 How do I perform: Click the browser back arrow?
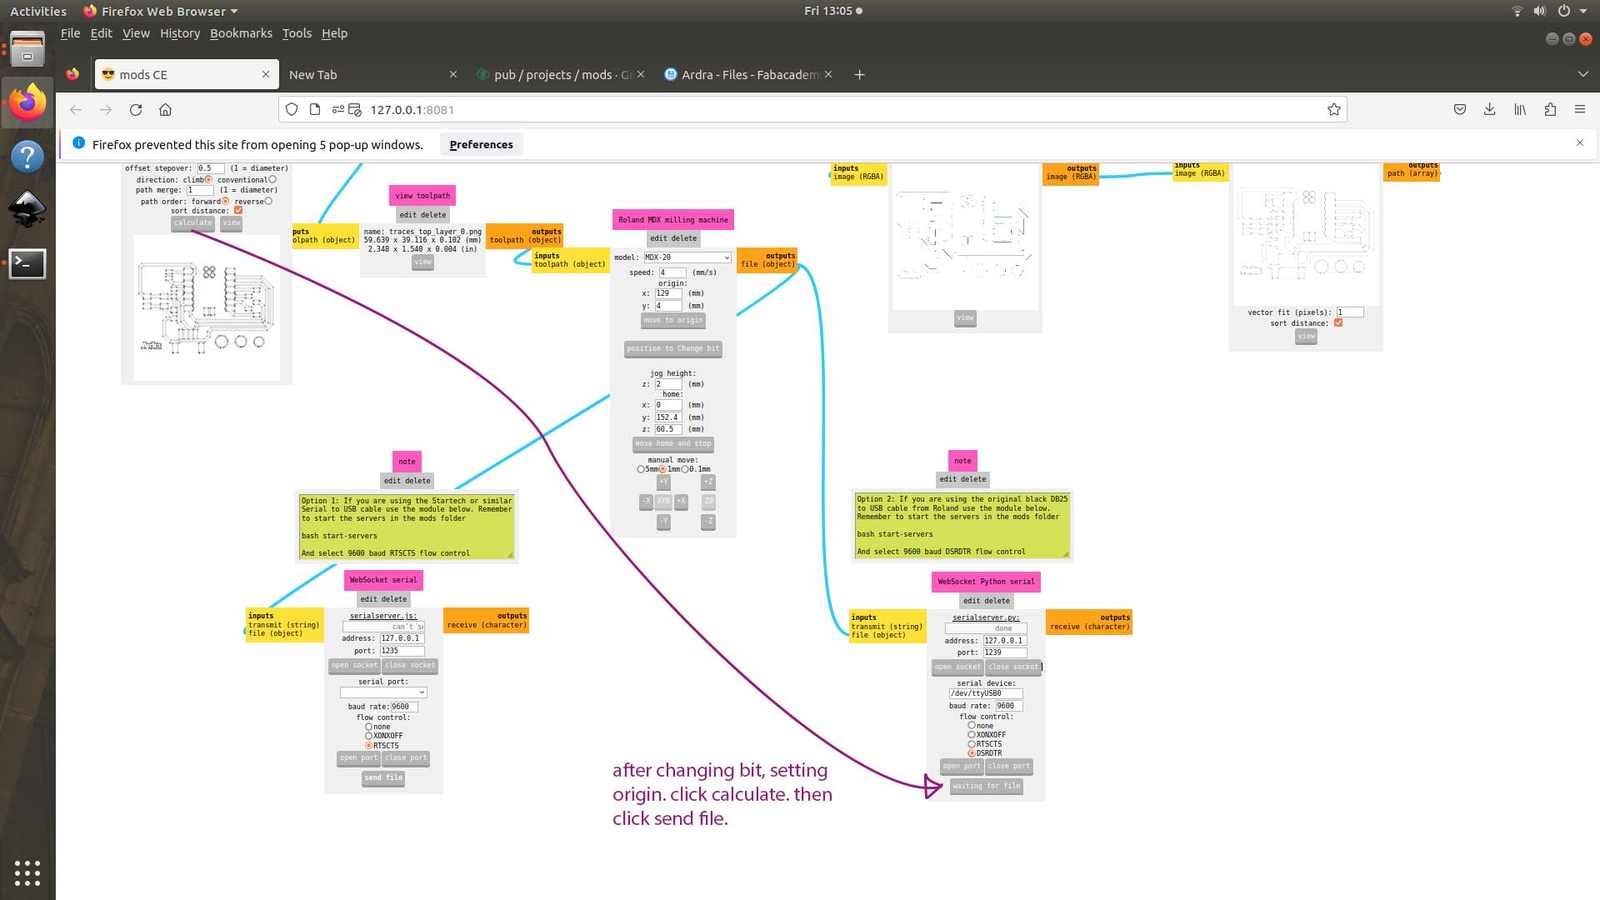(76, 110)
